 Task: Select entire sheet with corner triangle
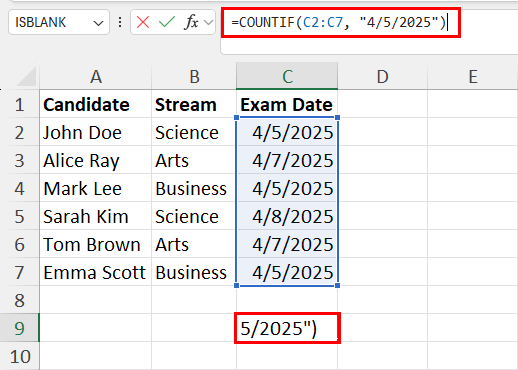click(27, 76)
